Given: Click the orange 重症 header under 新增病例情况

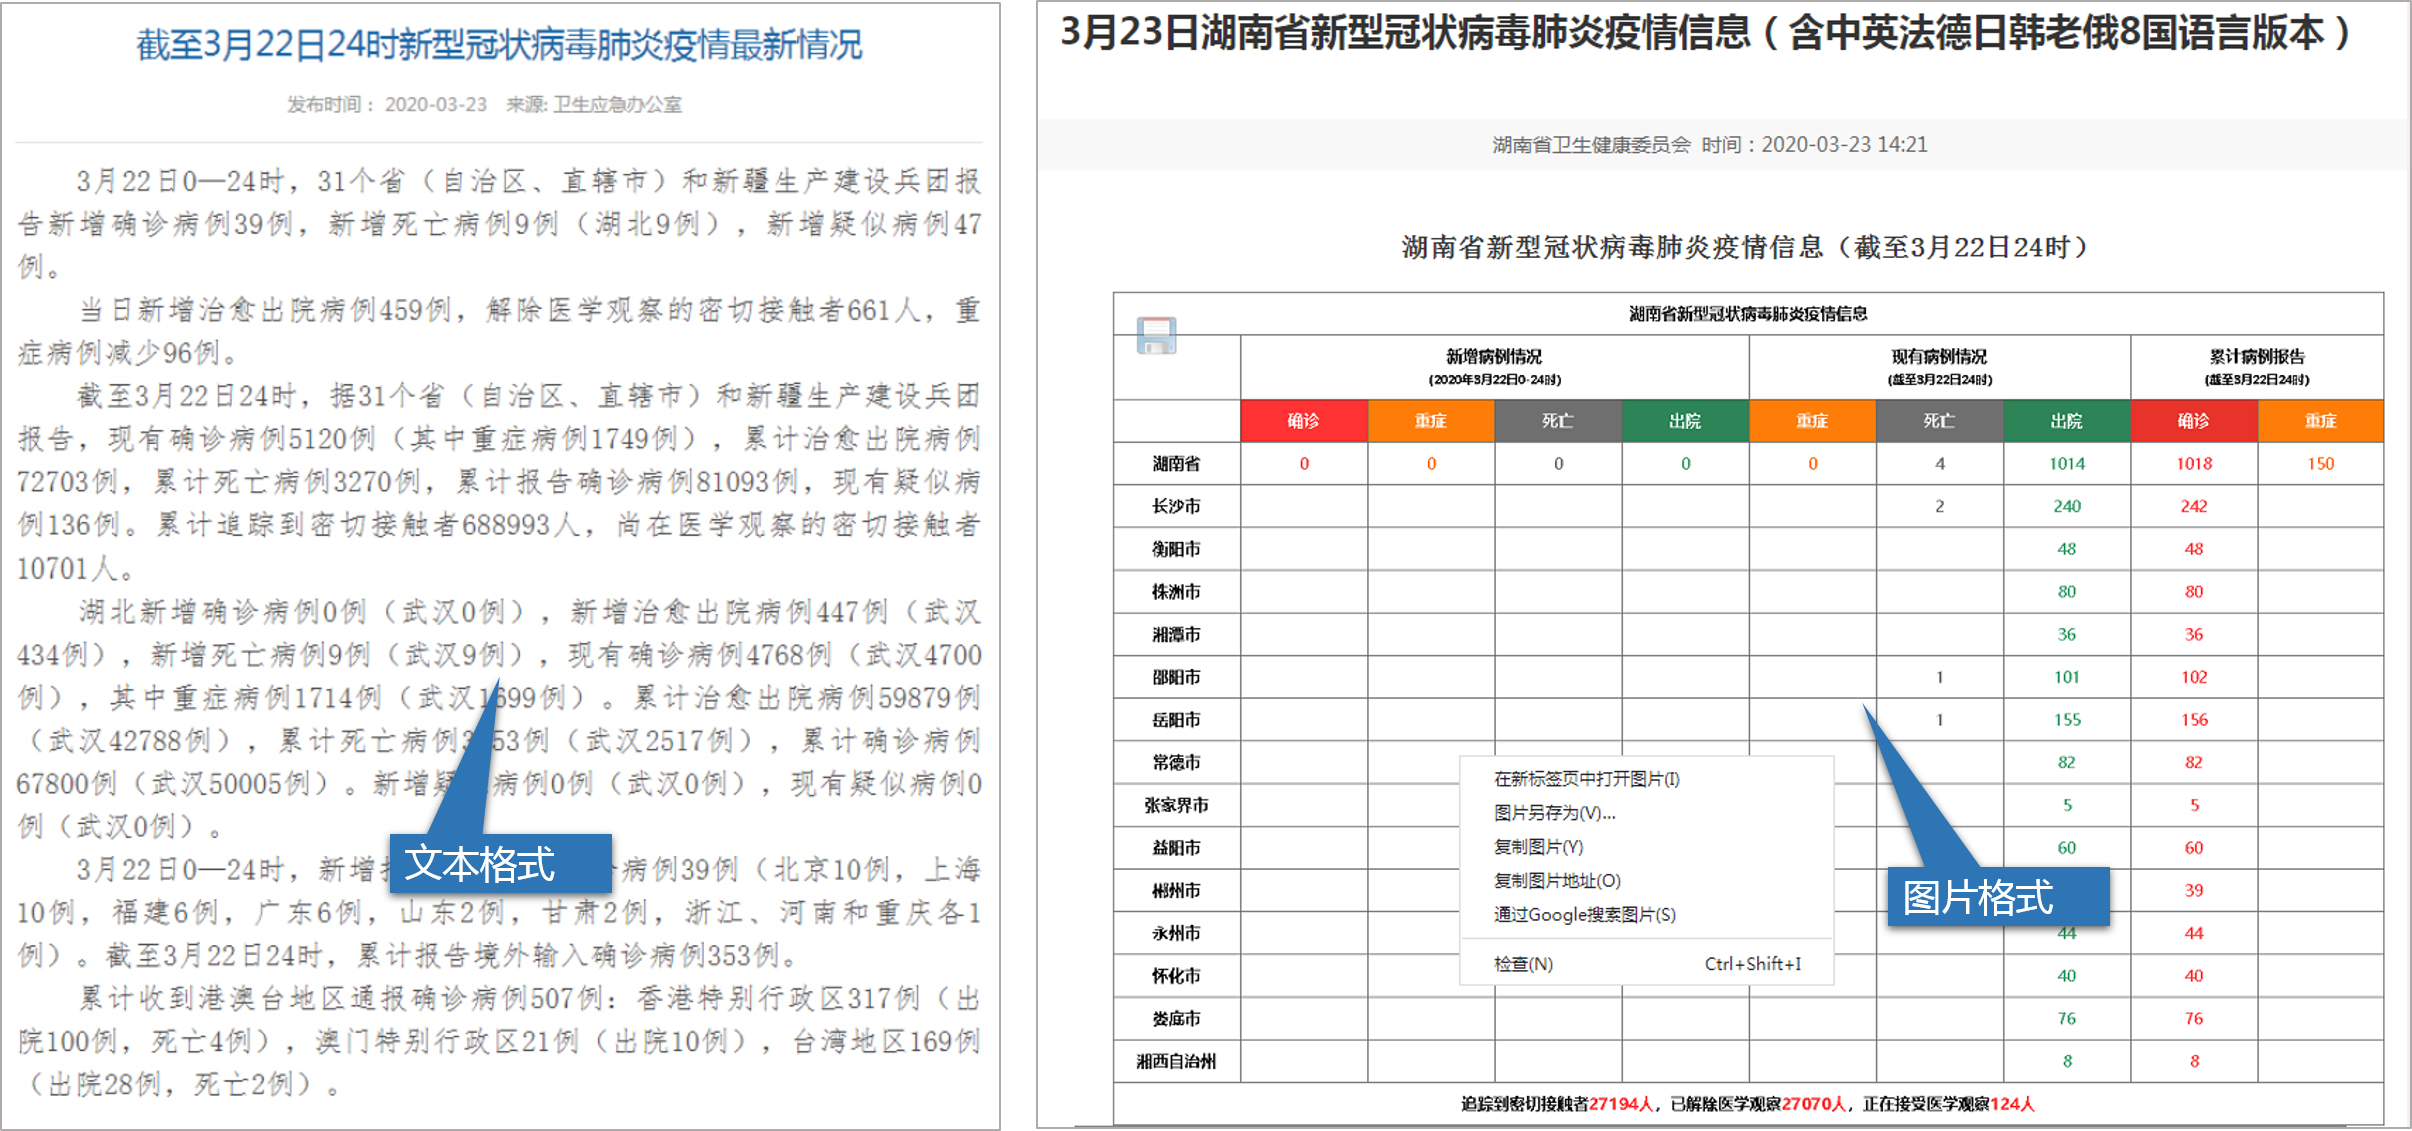Looking at the screenshot, I should click(x=1431, y=421).
